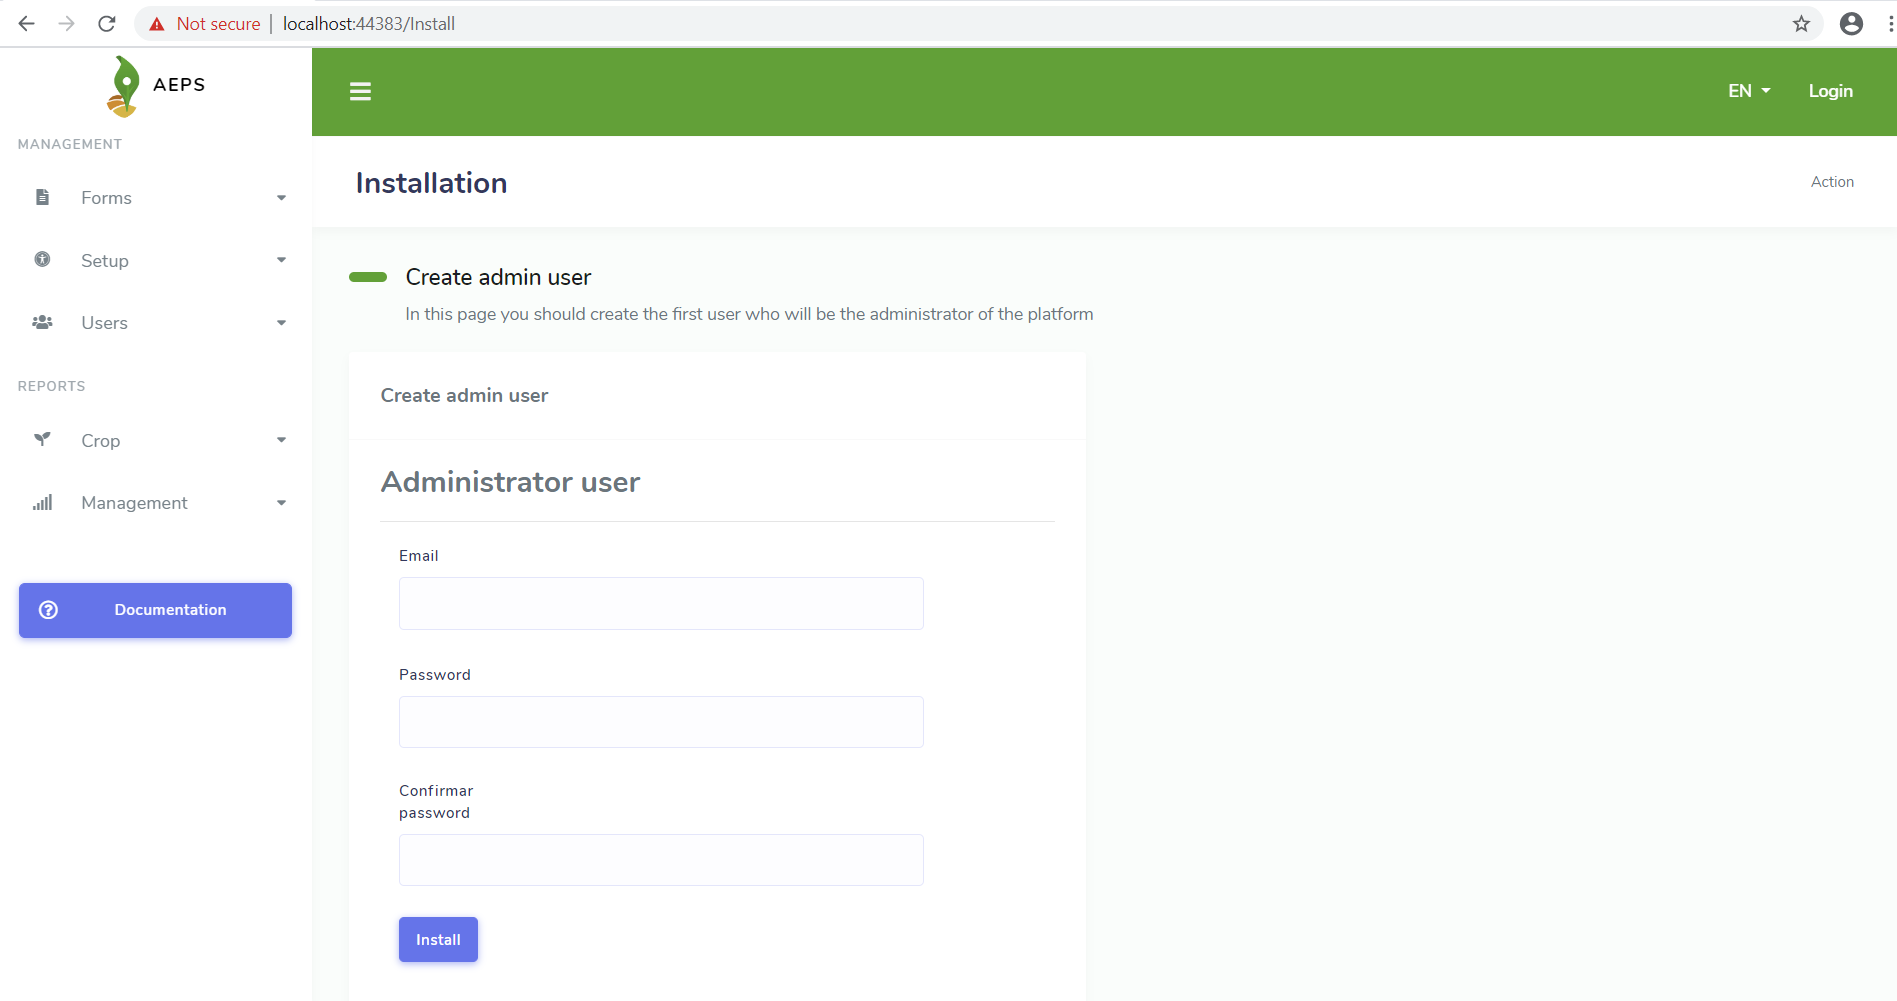
Task: Expand the Crop reports arrow
Action: pyautogui.click(x=281, y=440)
